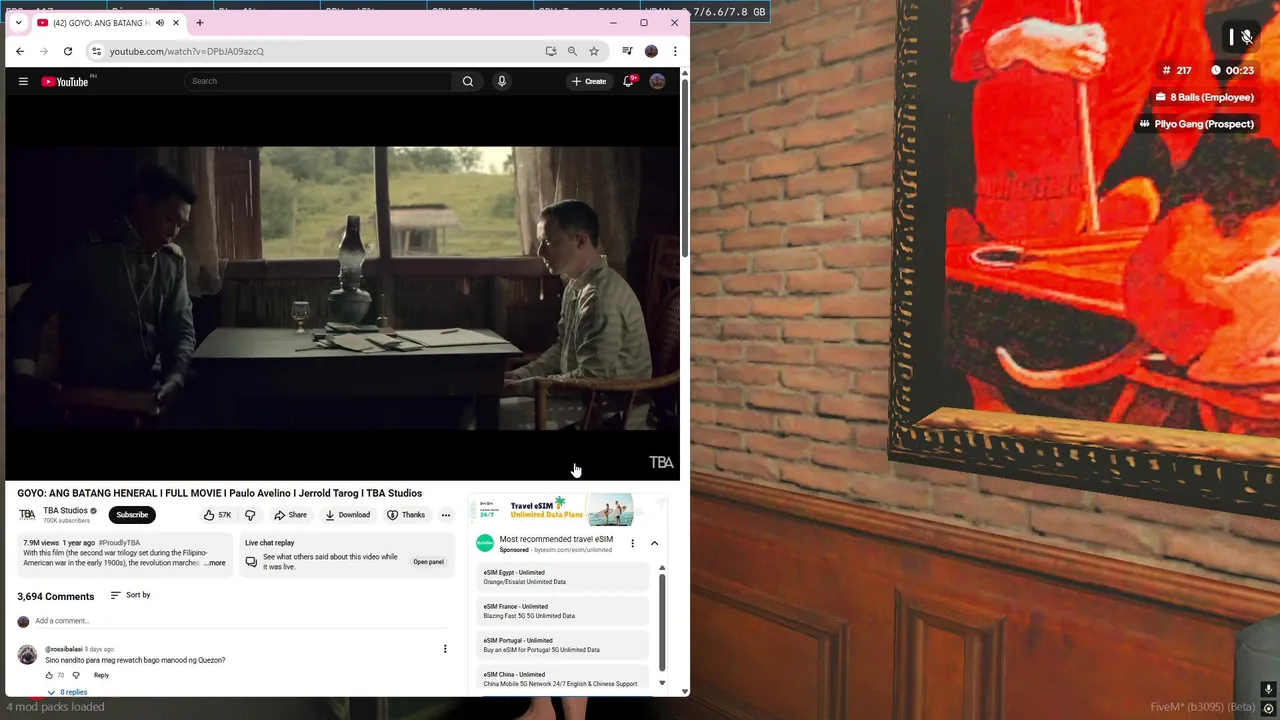Go forward with browser forward arrow
Image resolution: width=1280 pixels, height=720 pixels.
44,51
